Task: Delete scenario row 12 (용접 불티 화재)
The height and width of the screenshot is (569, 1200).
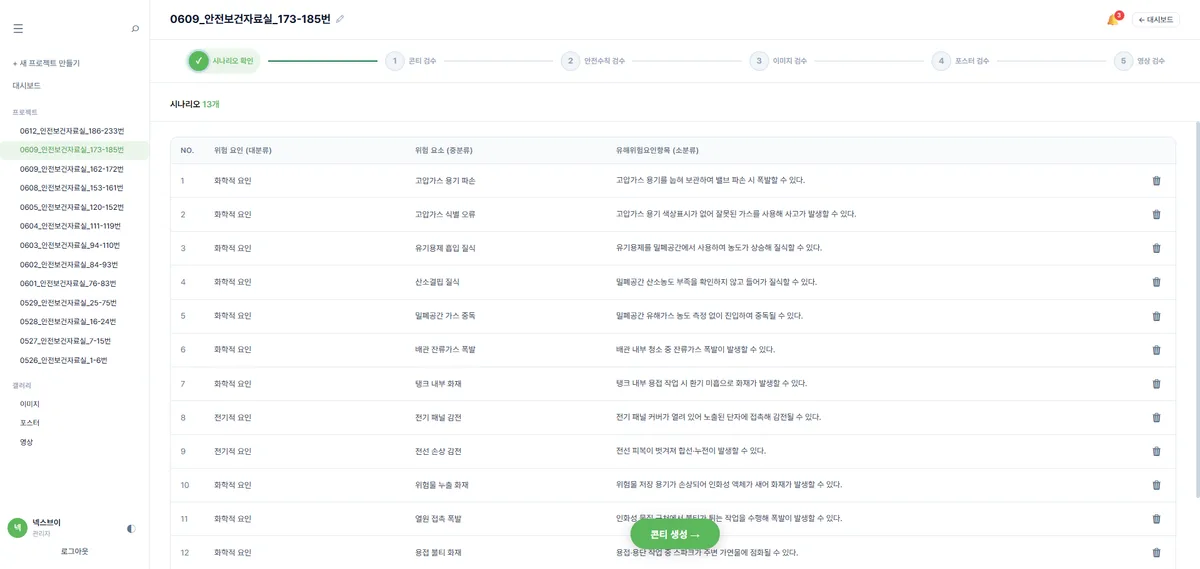Action: tap(1156, 553)
